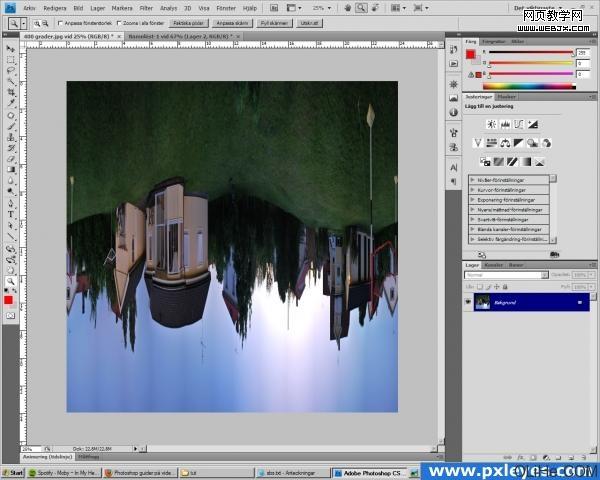Image resolution: width=600 pixels, height=480 pixels.
Task: Add a Channel Mixer adjustment
Action: click(x=546, y=143)
